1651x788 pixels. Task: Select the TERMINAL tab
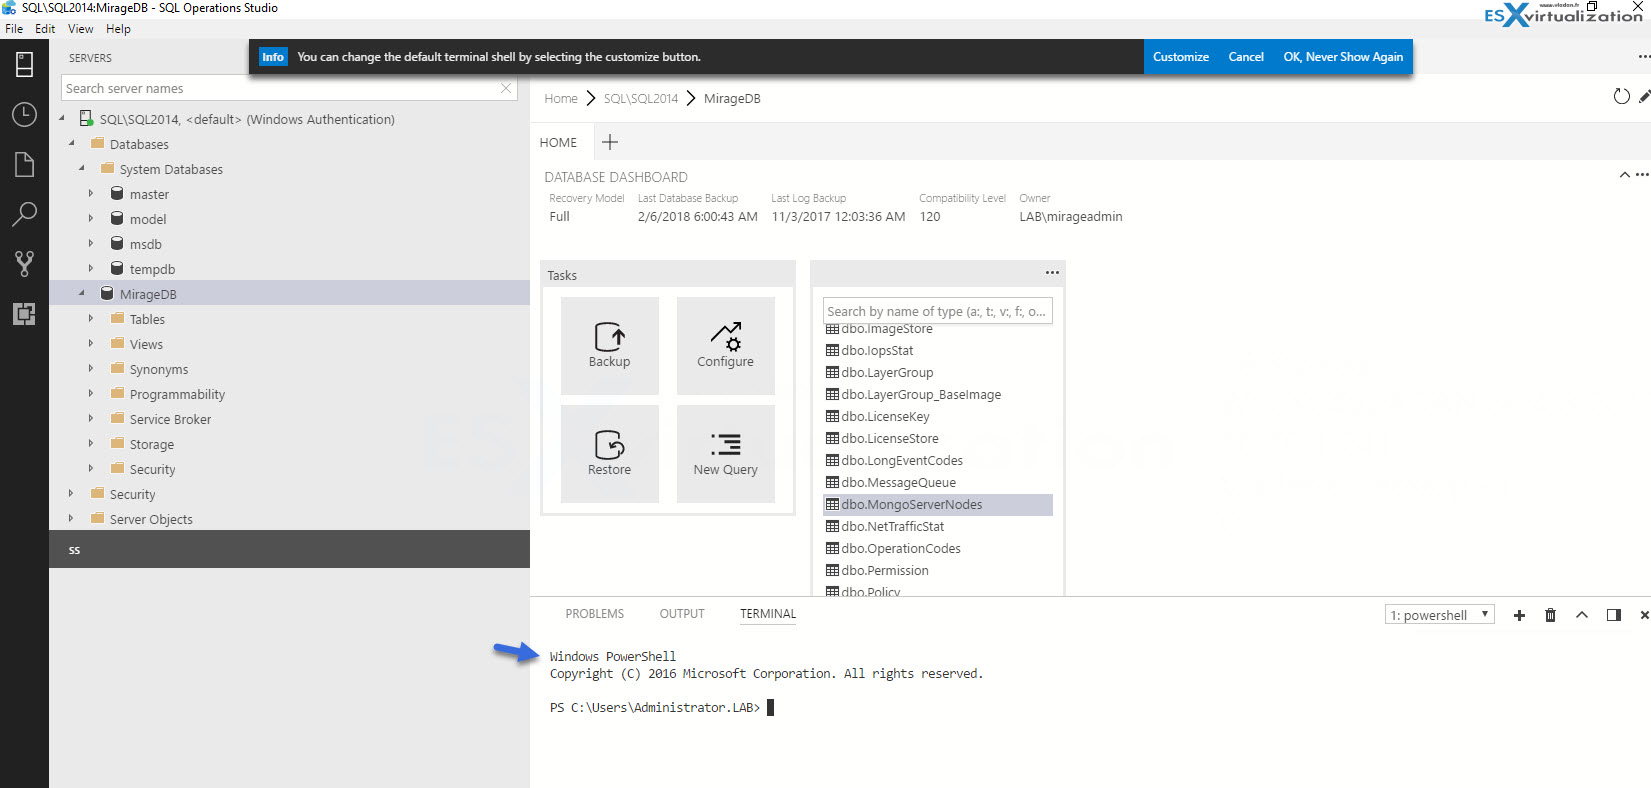click(x=768, y=614)
